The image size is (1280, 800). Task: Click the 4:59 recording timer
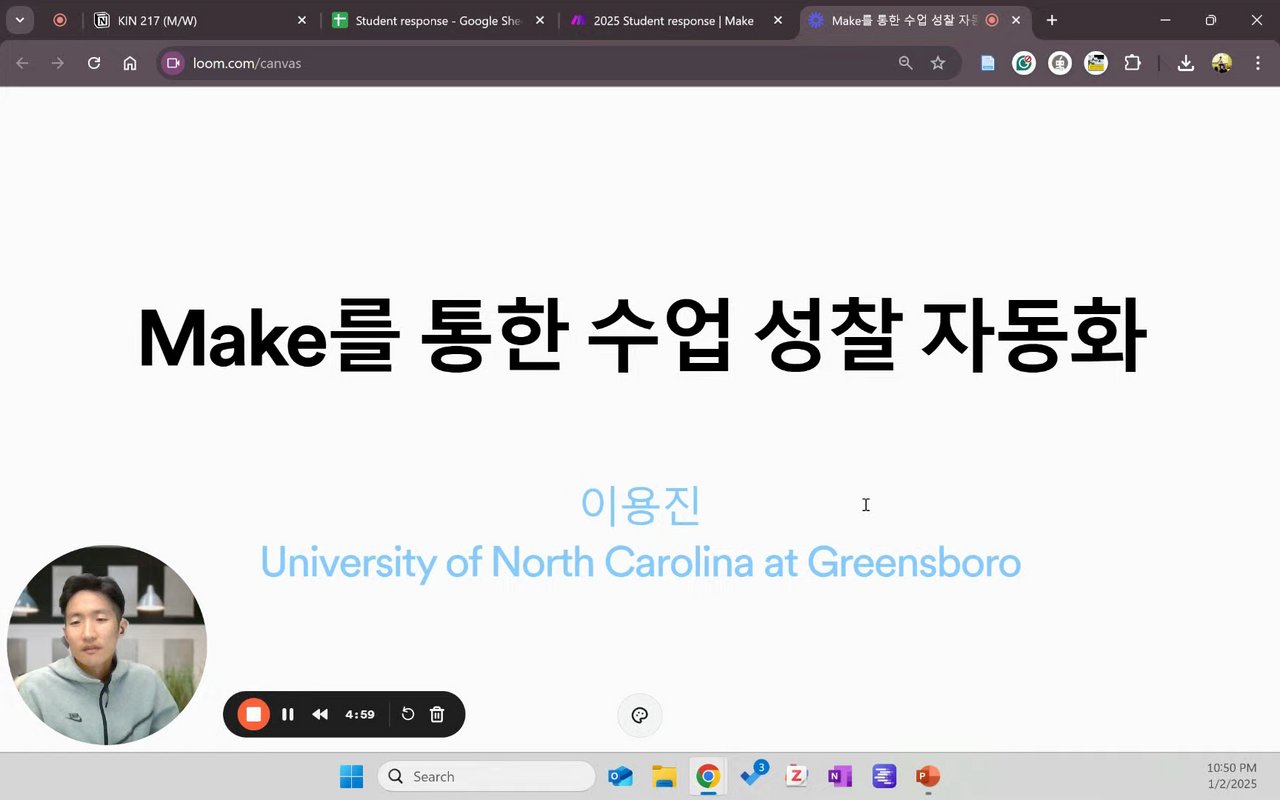(360, 714)
